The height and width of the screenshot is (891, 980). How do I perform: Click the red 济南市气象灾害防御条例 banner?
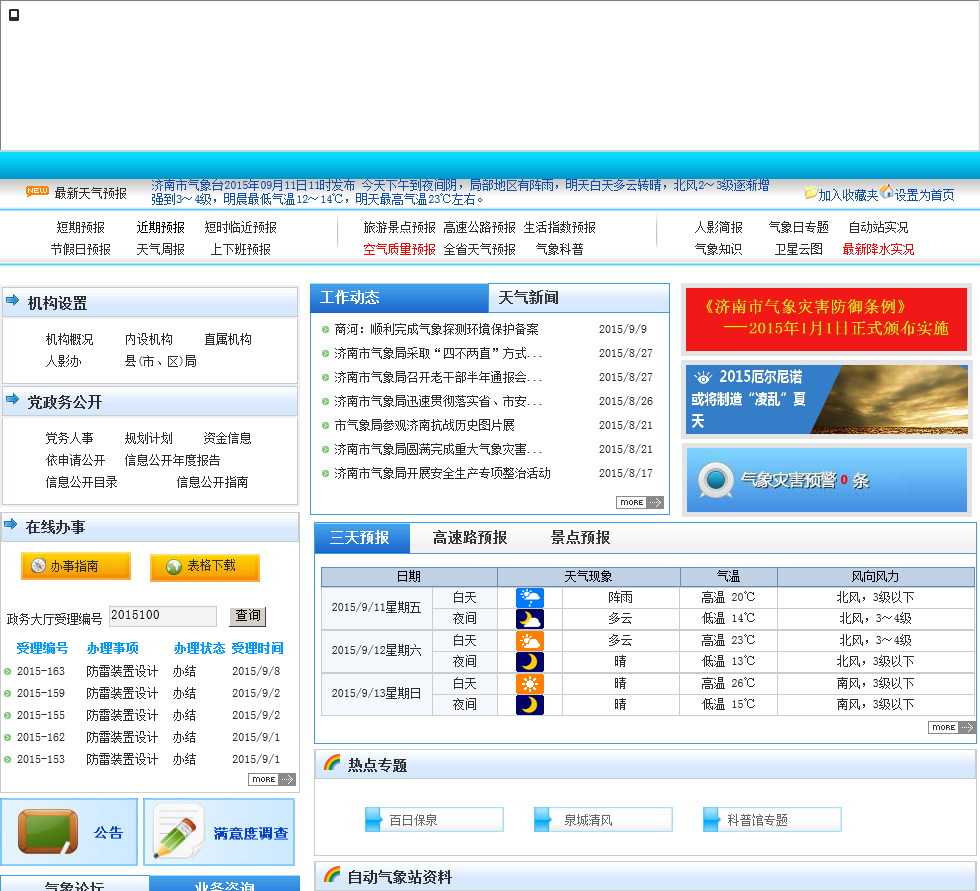[x=826, y=319]
